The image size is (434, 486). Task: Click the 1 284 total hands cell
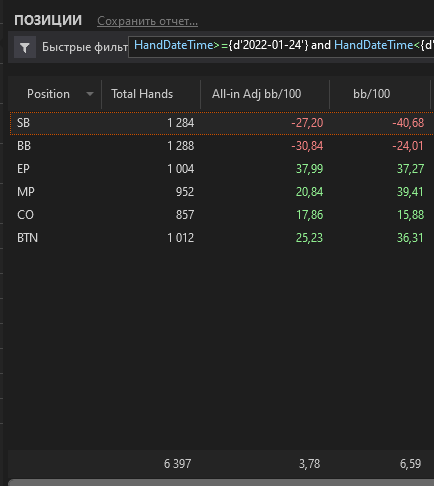pos(181,123)
